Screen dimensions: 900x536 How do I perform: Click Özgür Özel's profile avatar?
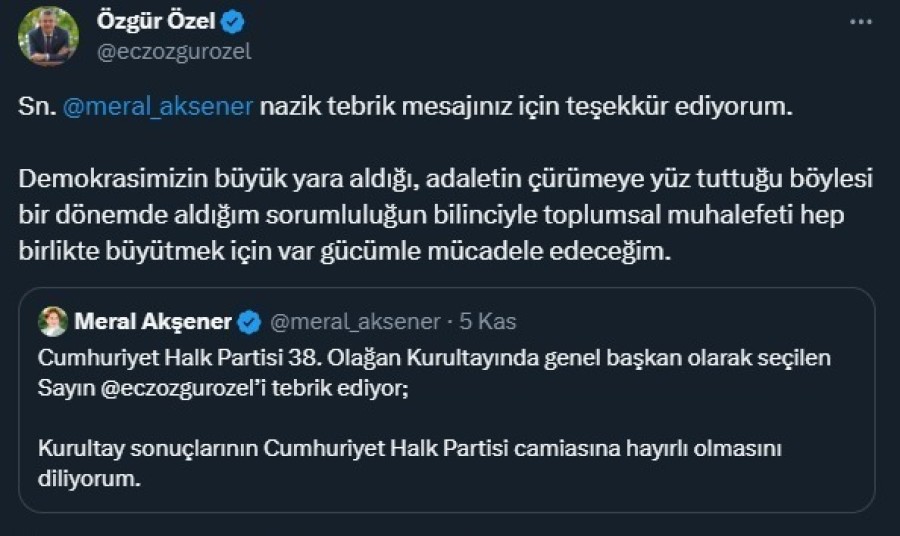pyautogui.click(x=48, y=37)
